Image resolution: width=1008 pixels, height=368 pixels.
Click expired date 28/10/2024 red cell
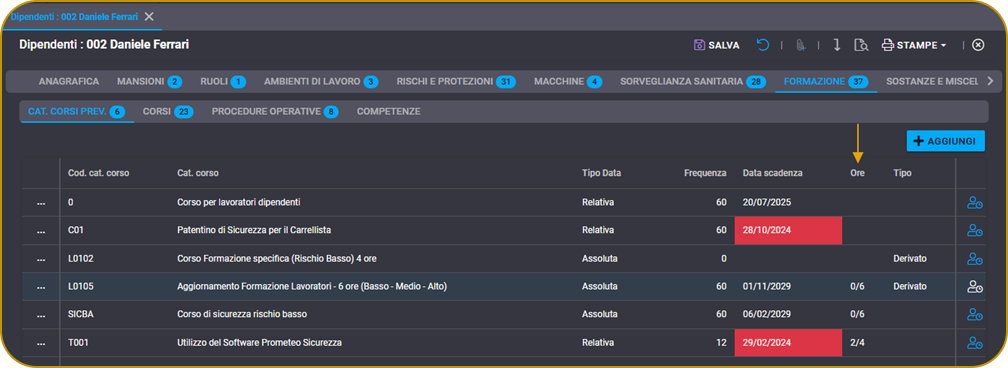click(x=788, y=230)
